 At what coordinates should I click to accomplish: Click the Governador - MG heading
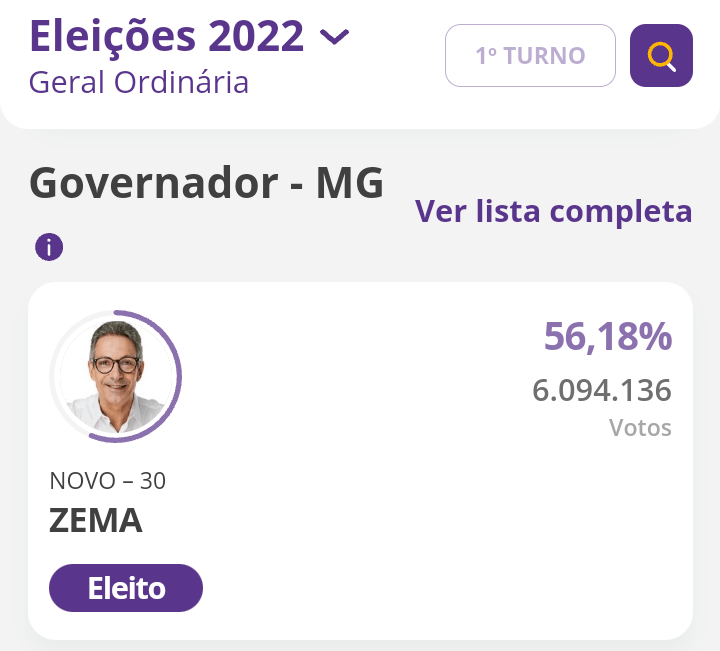[206, 183]
